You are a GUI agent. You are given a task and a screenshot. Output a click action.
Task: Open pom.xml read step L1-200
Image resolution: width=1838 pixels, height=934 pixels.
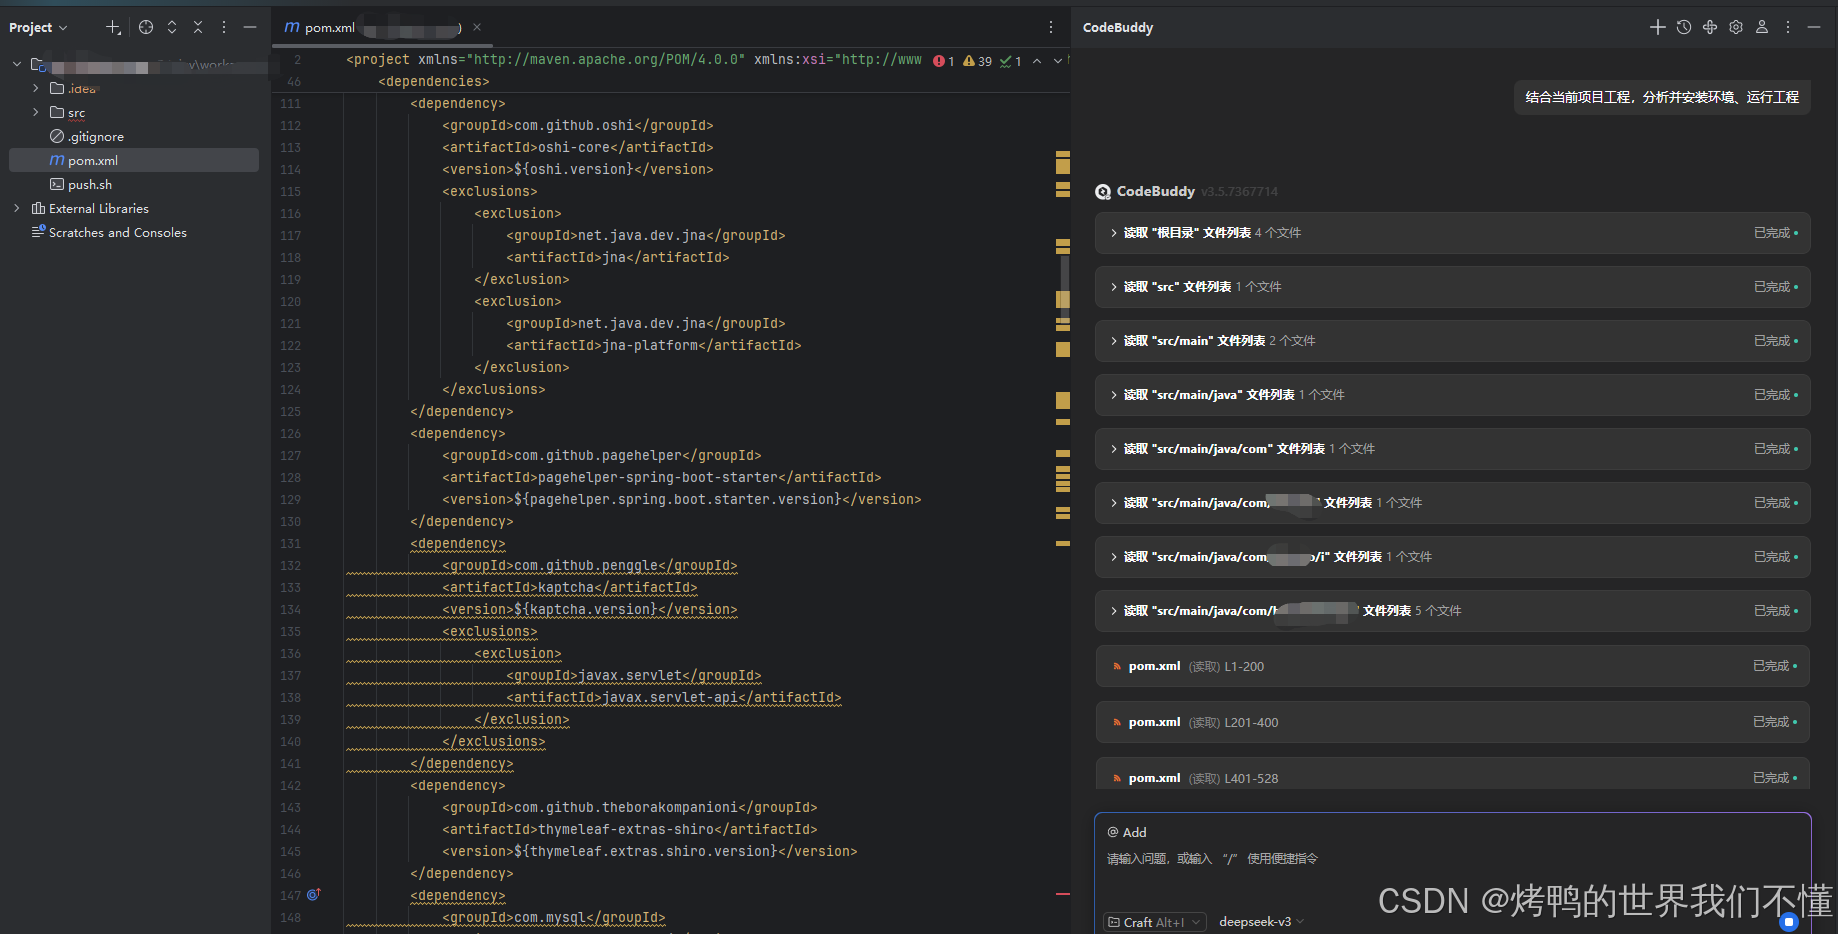(1453, 666)
